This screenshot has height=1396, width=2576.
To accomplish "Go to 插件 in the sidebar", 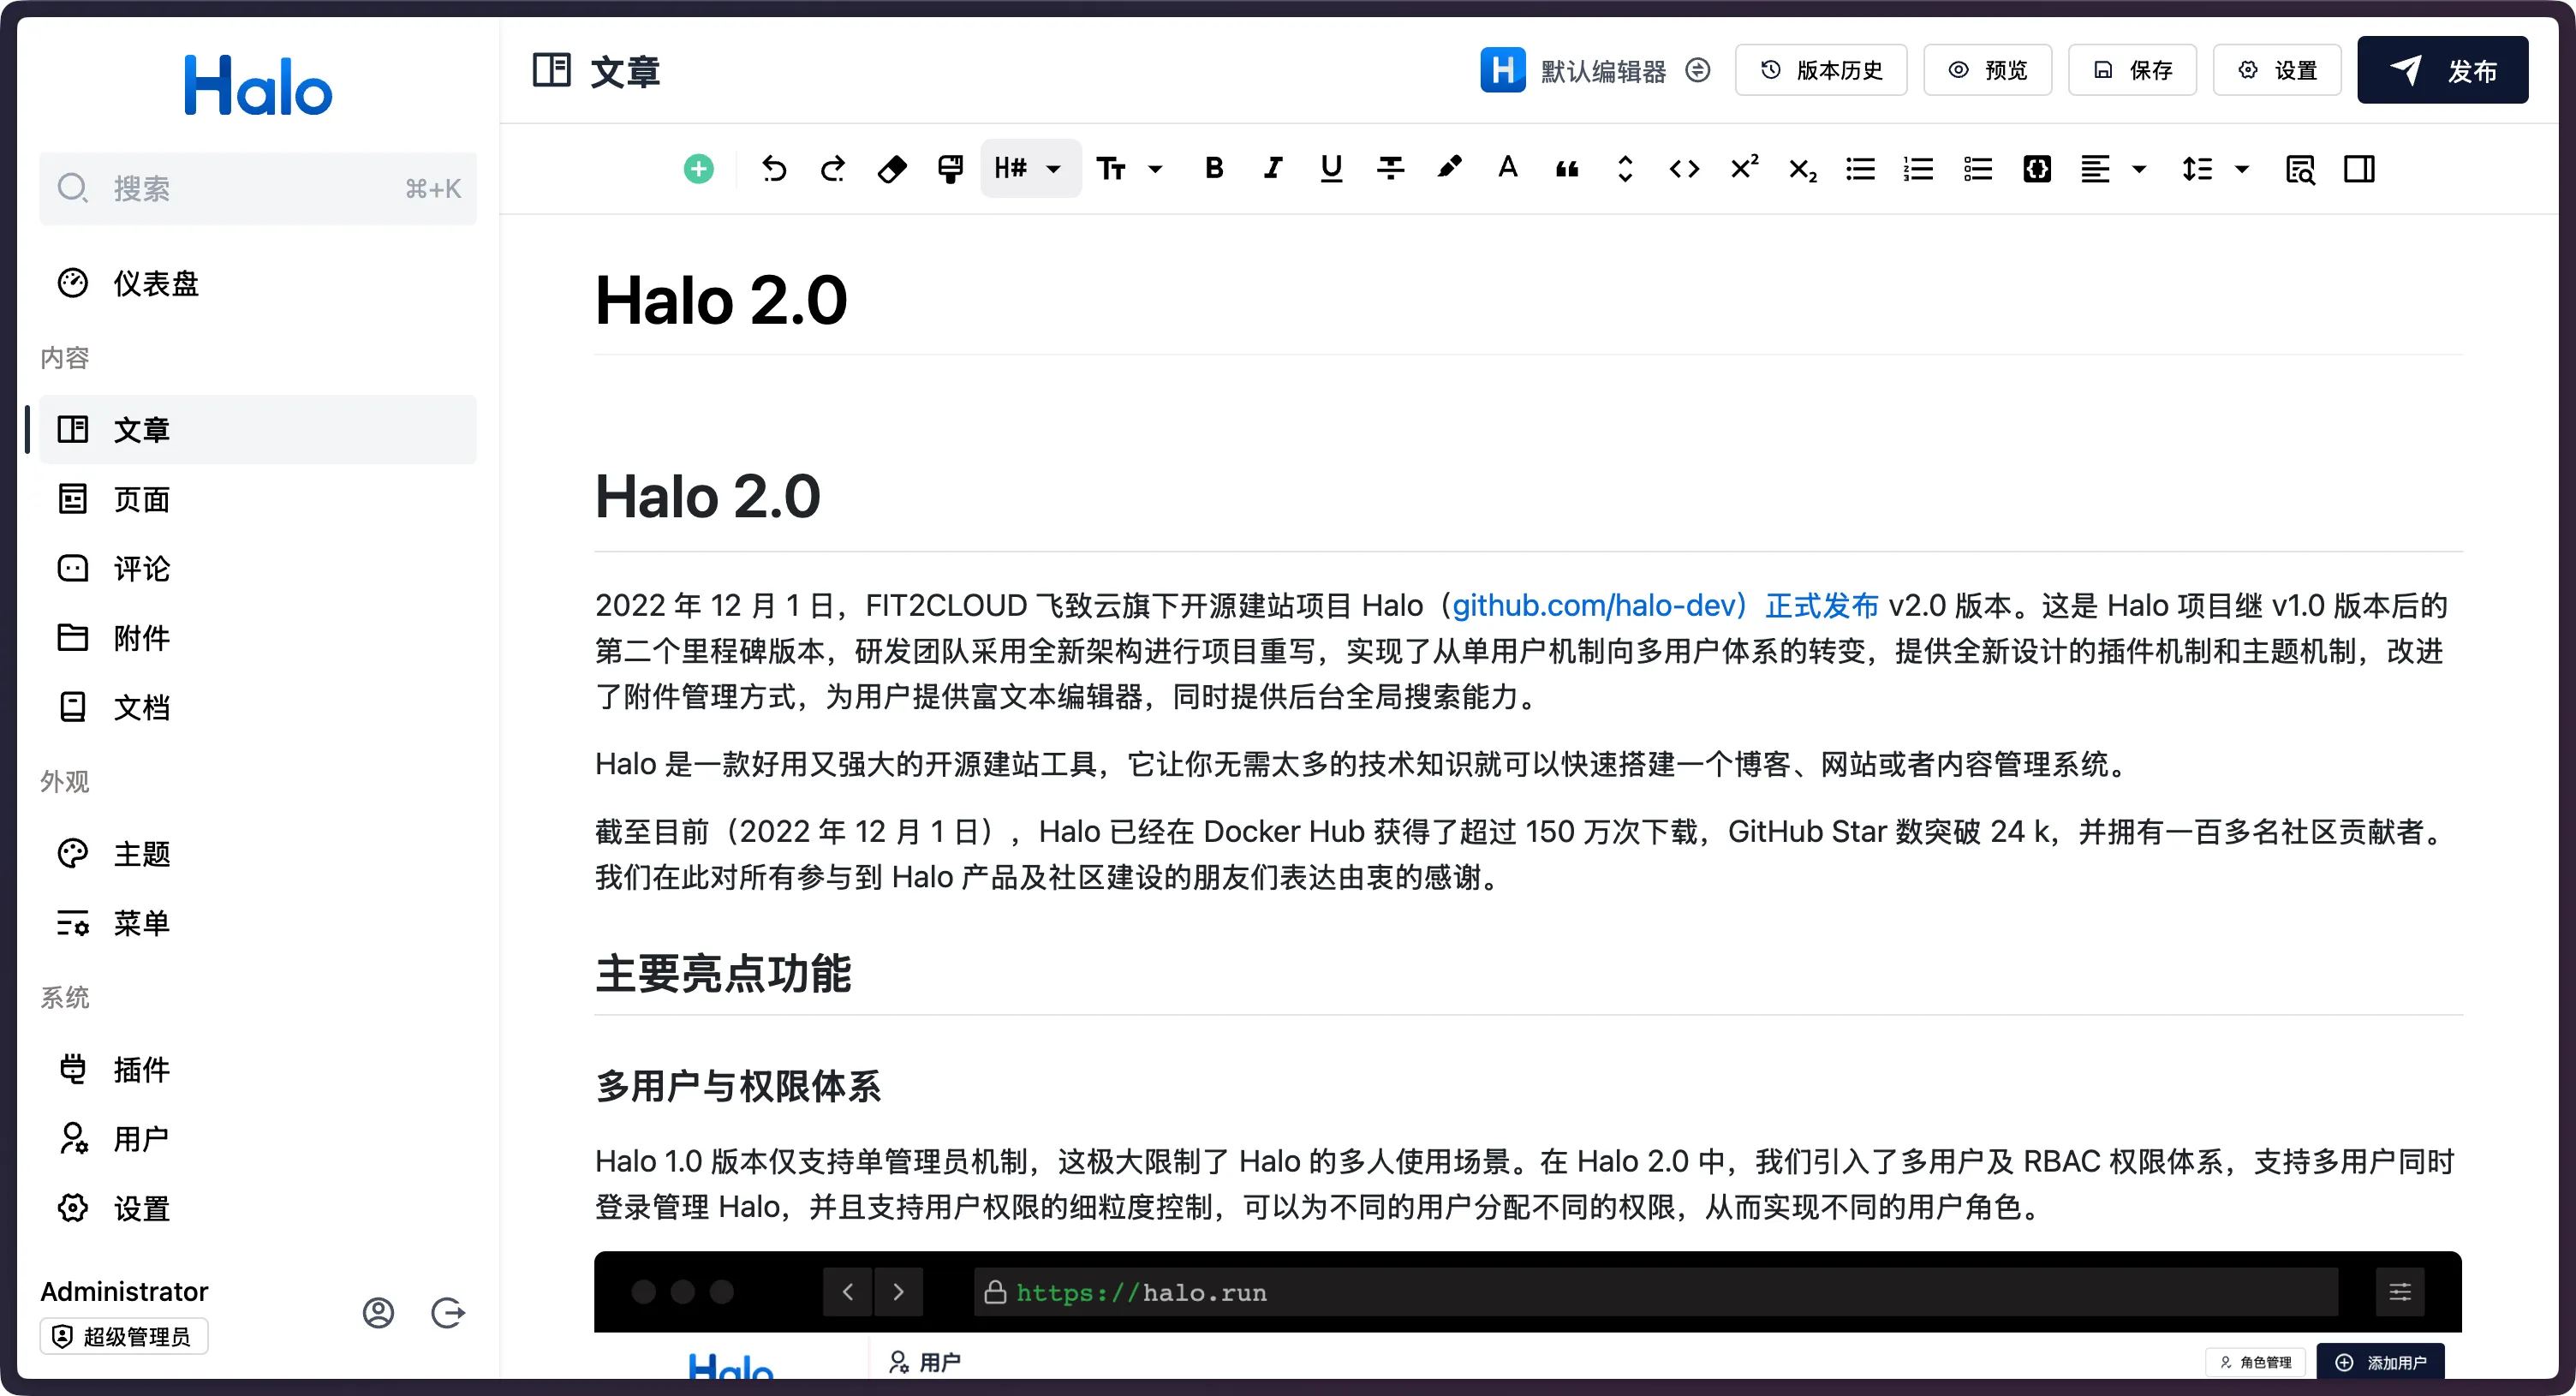I will tap(141, 1069).
